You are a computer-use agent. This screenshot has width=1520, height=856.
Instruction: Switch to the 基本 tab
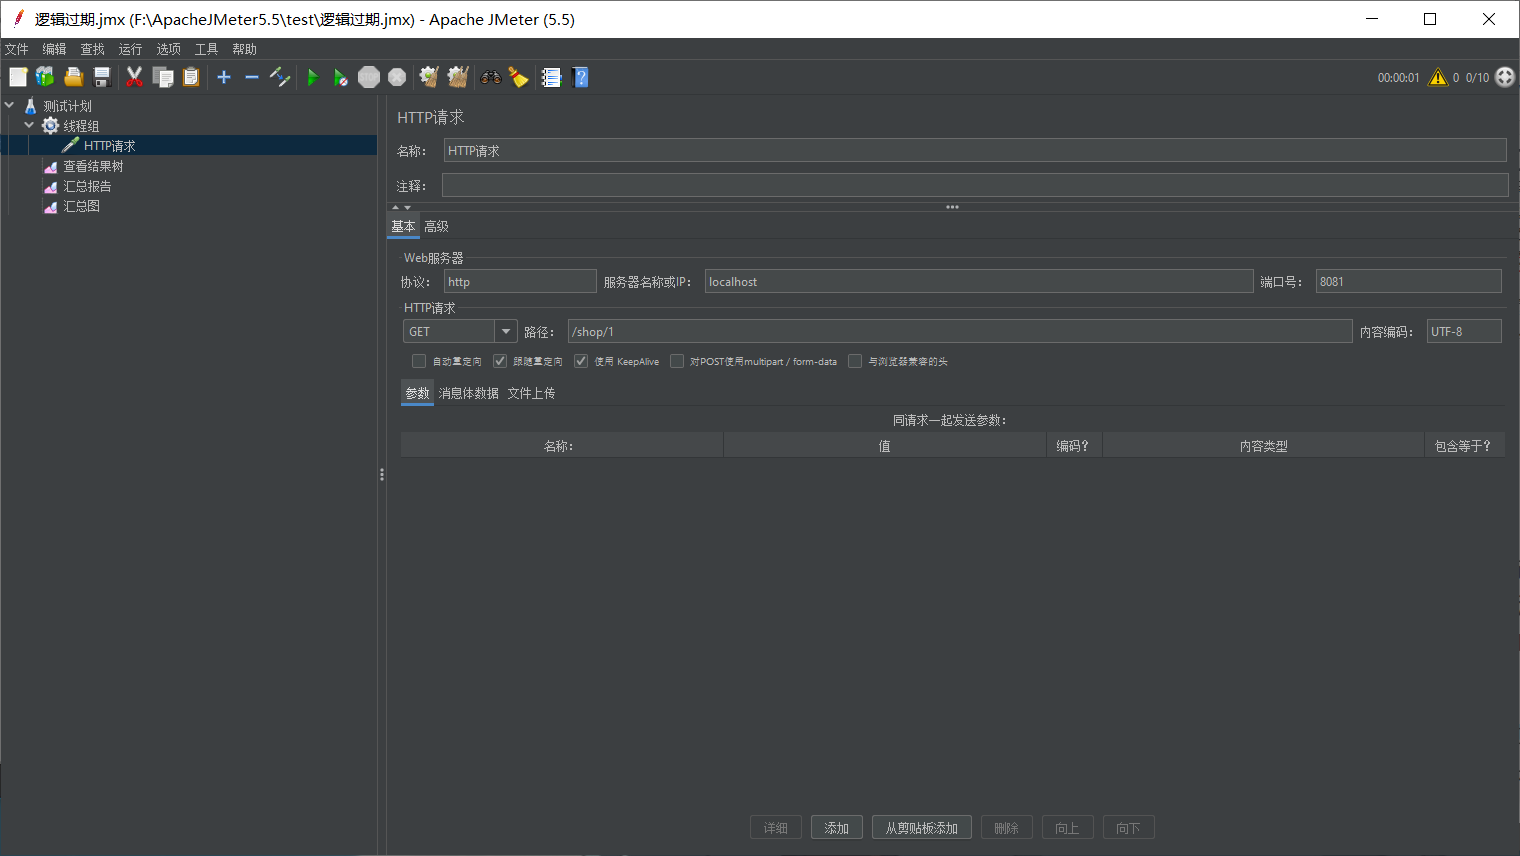pos(403,227)
